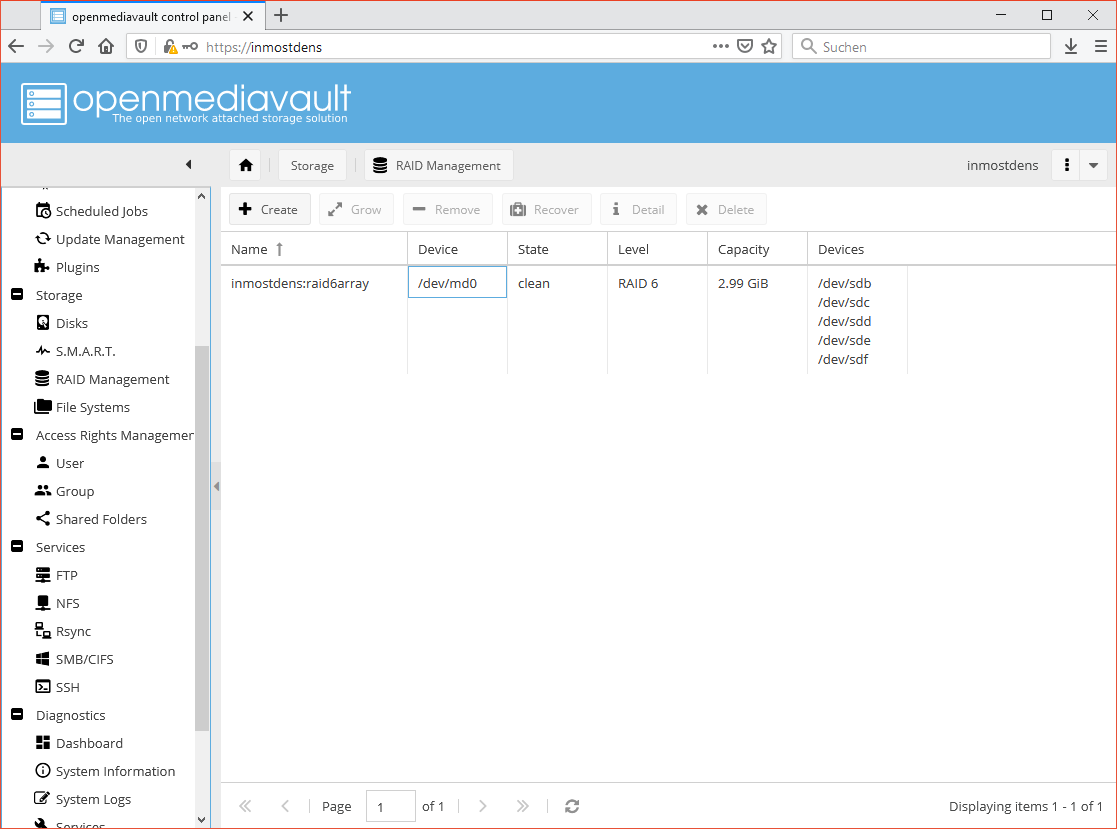
Task: Click the home icon in the breadcrumb bar
Action: [x=245, y=164]
